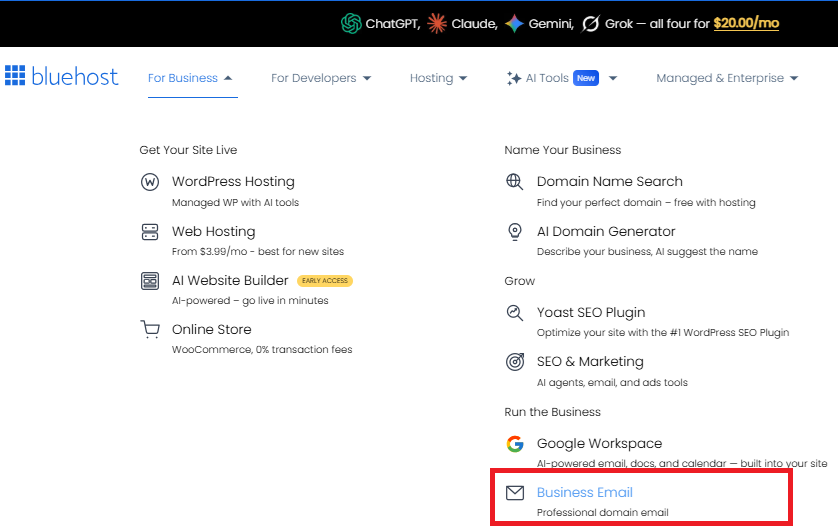This screenshot has width=838, height=526.
Task: Click the Bluehost grid logo icon
Action: pos(15,75)
